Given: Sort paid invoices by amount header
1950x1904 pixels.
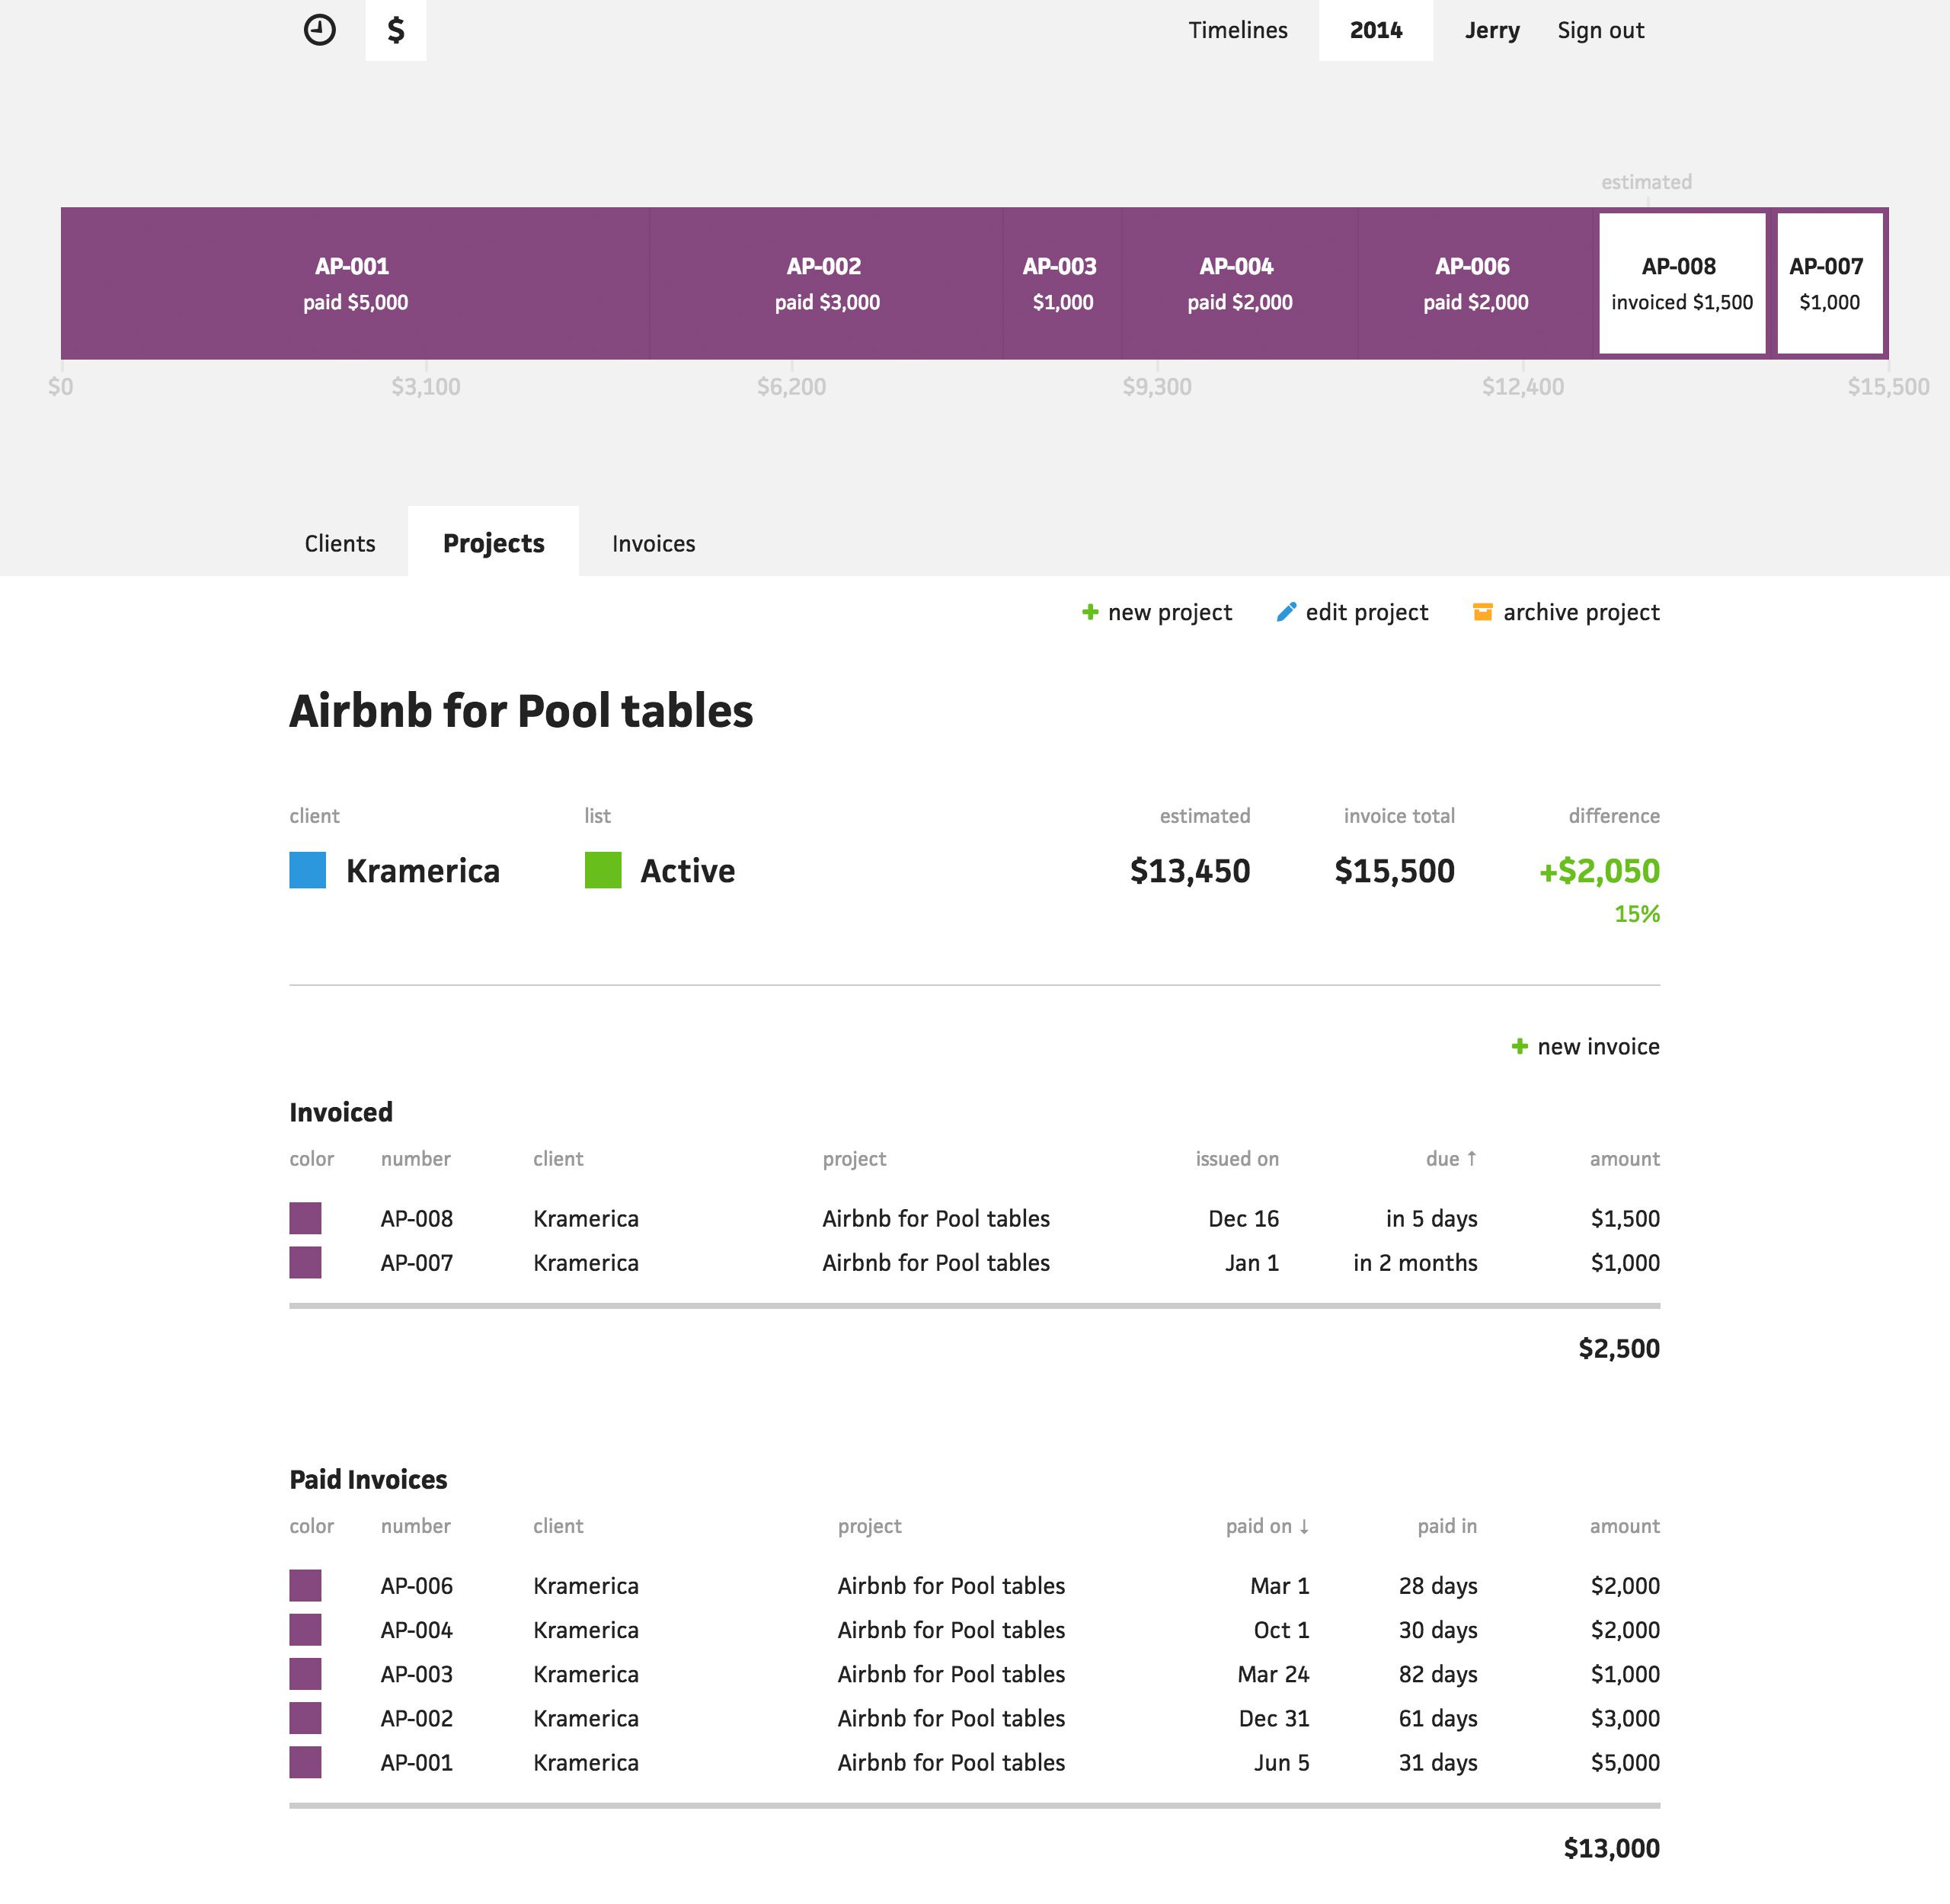Looking at the screenshot, I should pyautogui.click(x=1624, y=1525).
